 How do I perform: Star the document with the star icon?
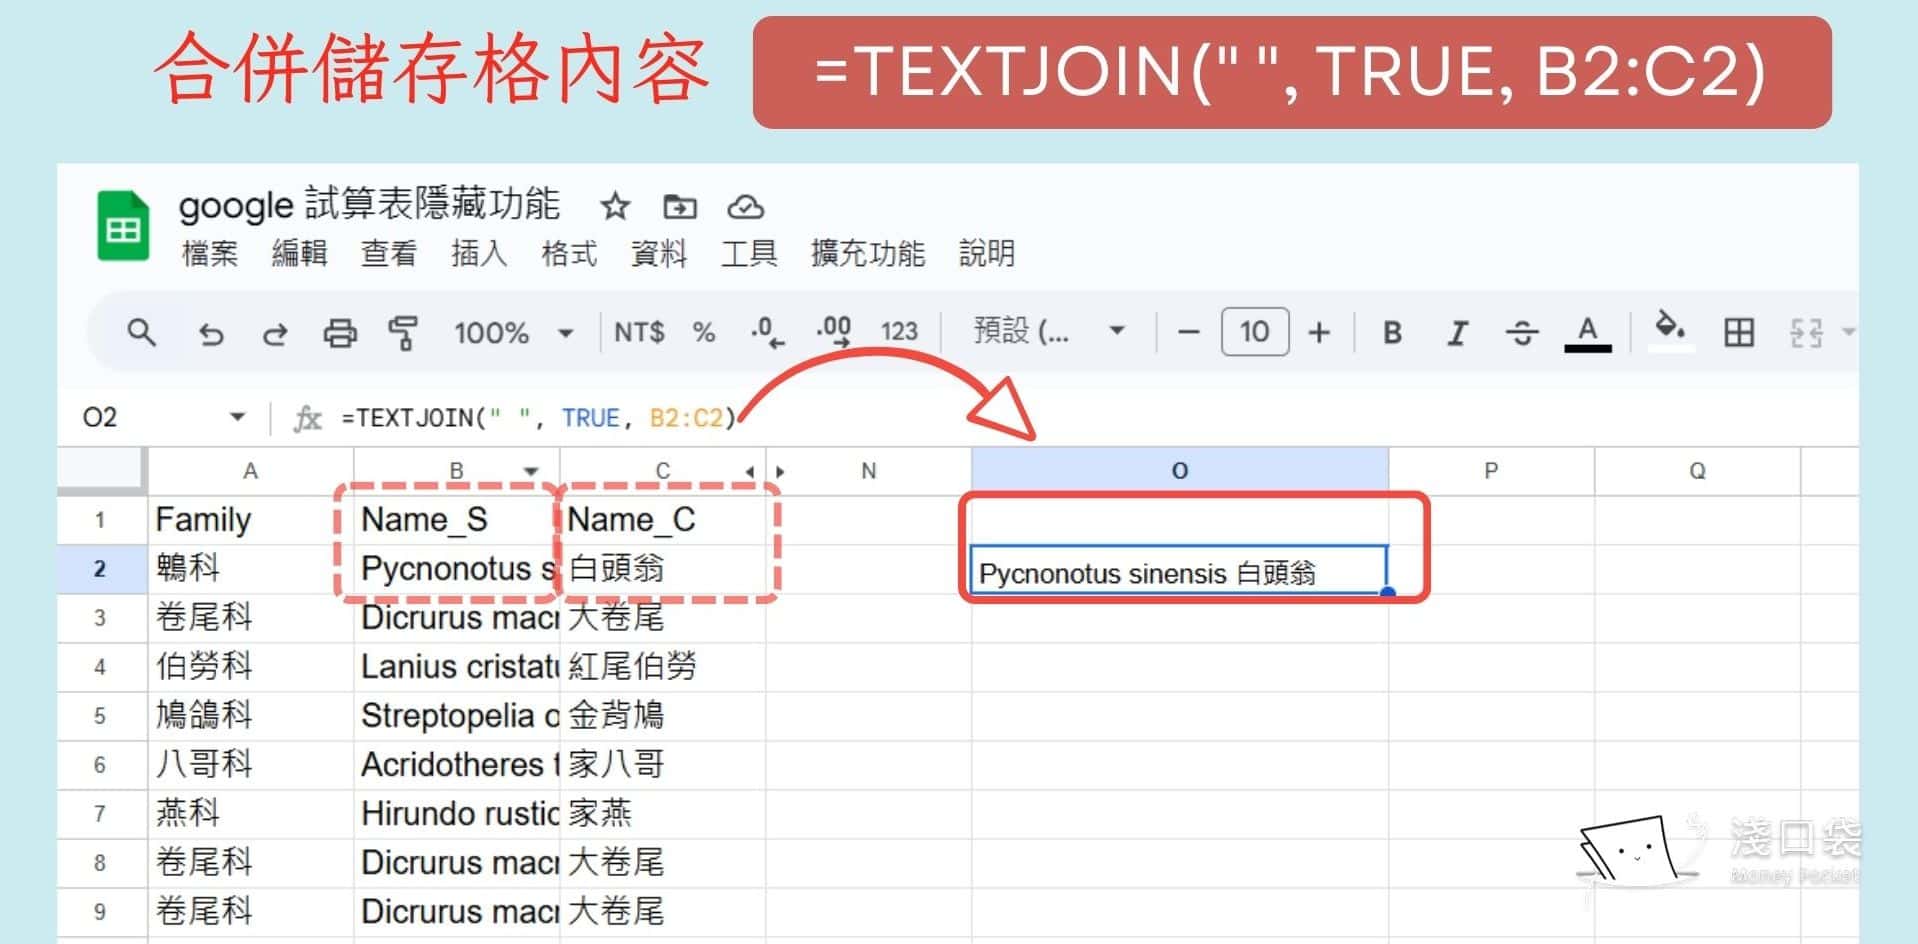[x=614, y=207]
